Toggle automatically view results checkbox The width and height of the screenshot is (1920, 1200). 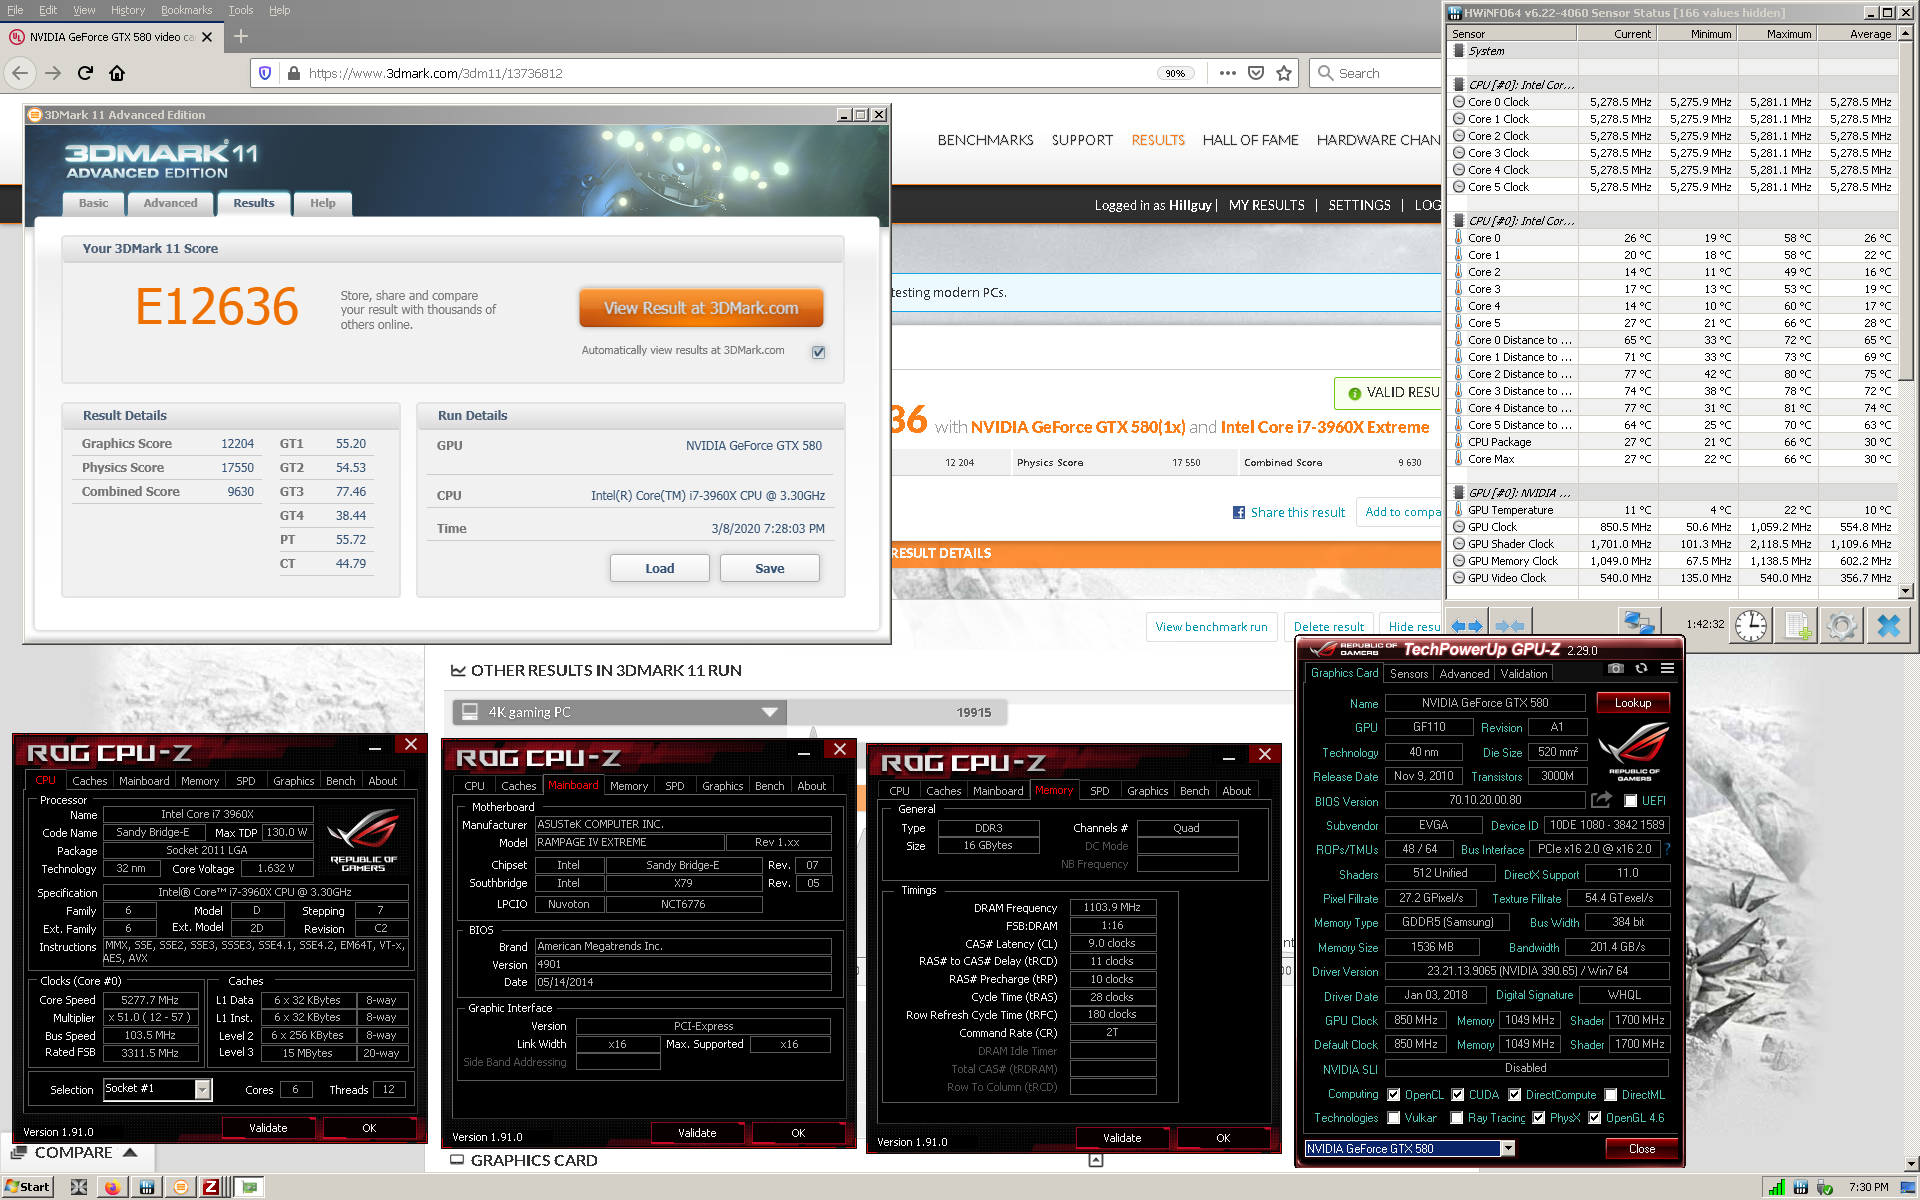[818, 352]
